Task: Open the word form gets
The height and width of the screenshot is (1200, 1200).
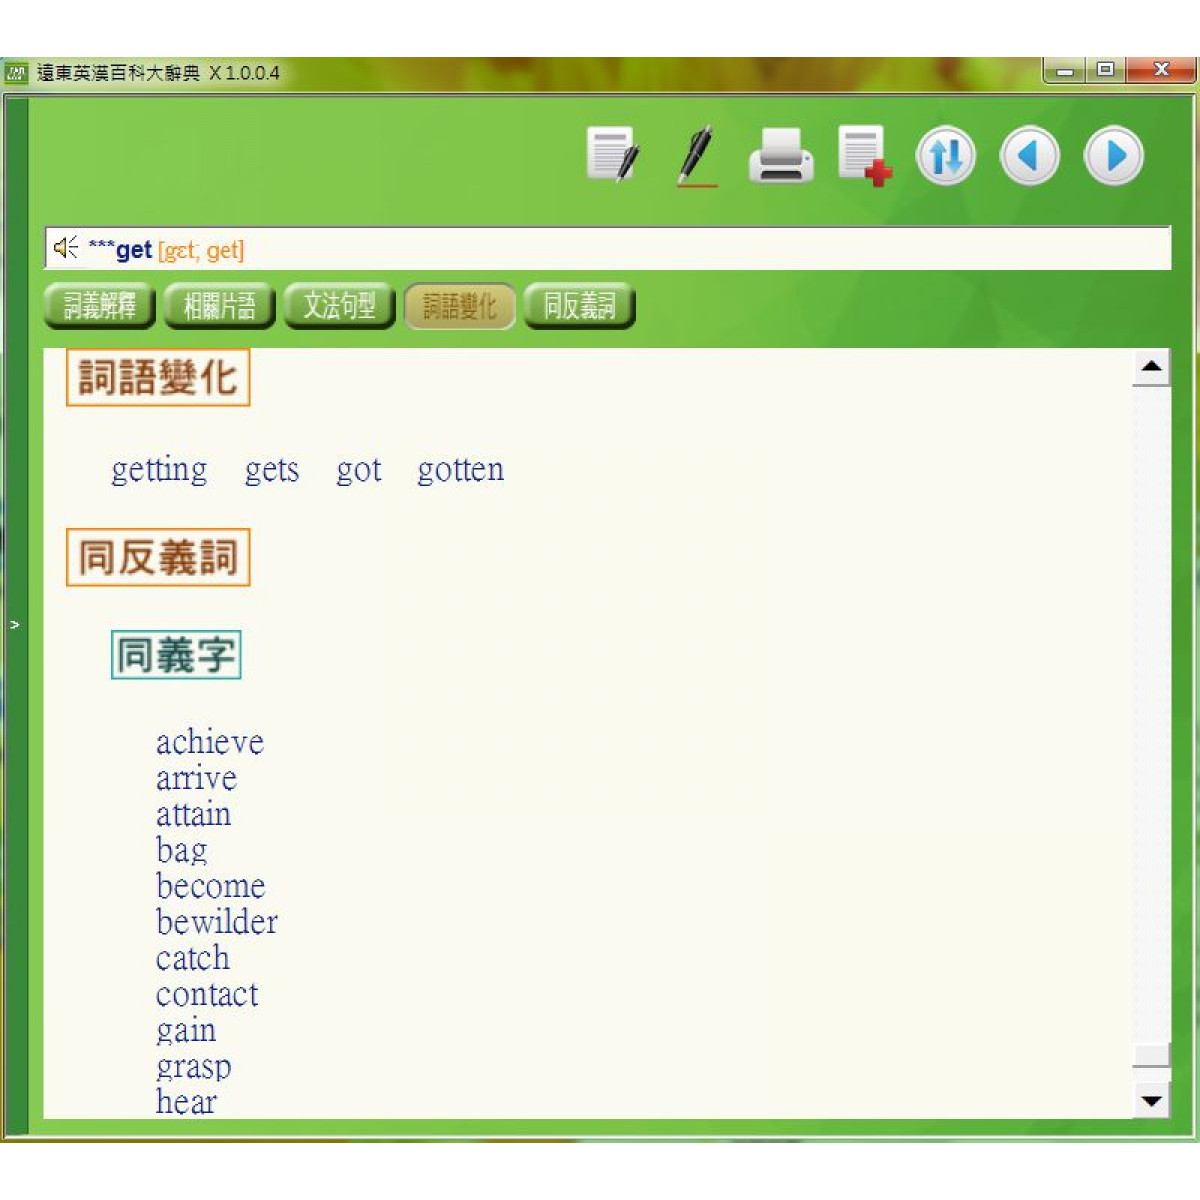Action: coord(272,470)
